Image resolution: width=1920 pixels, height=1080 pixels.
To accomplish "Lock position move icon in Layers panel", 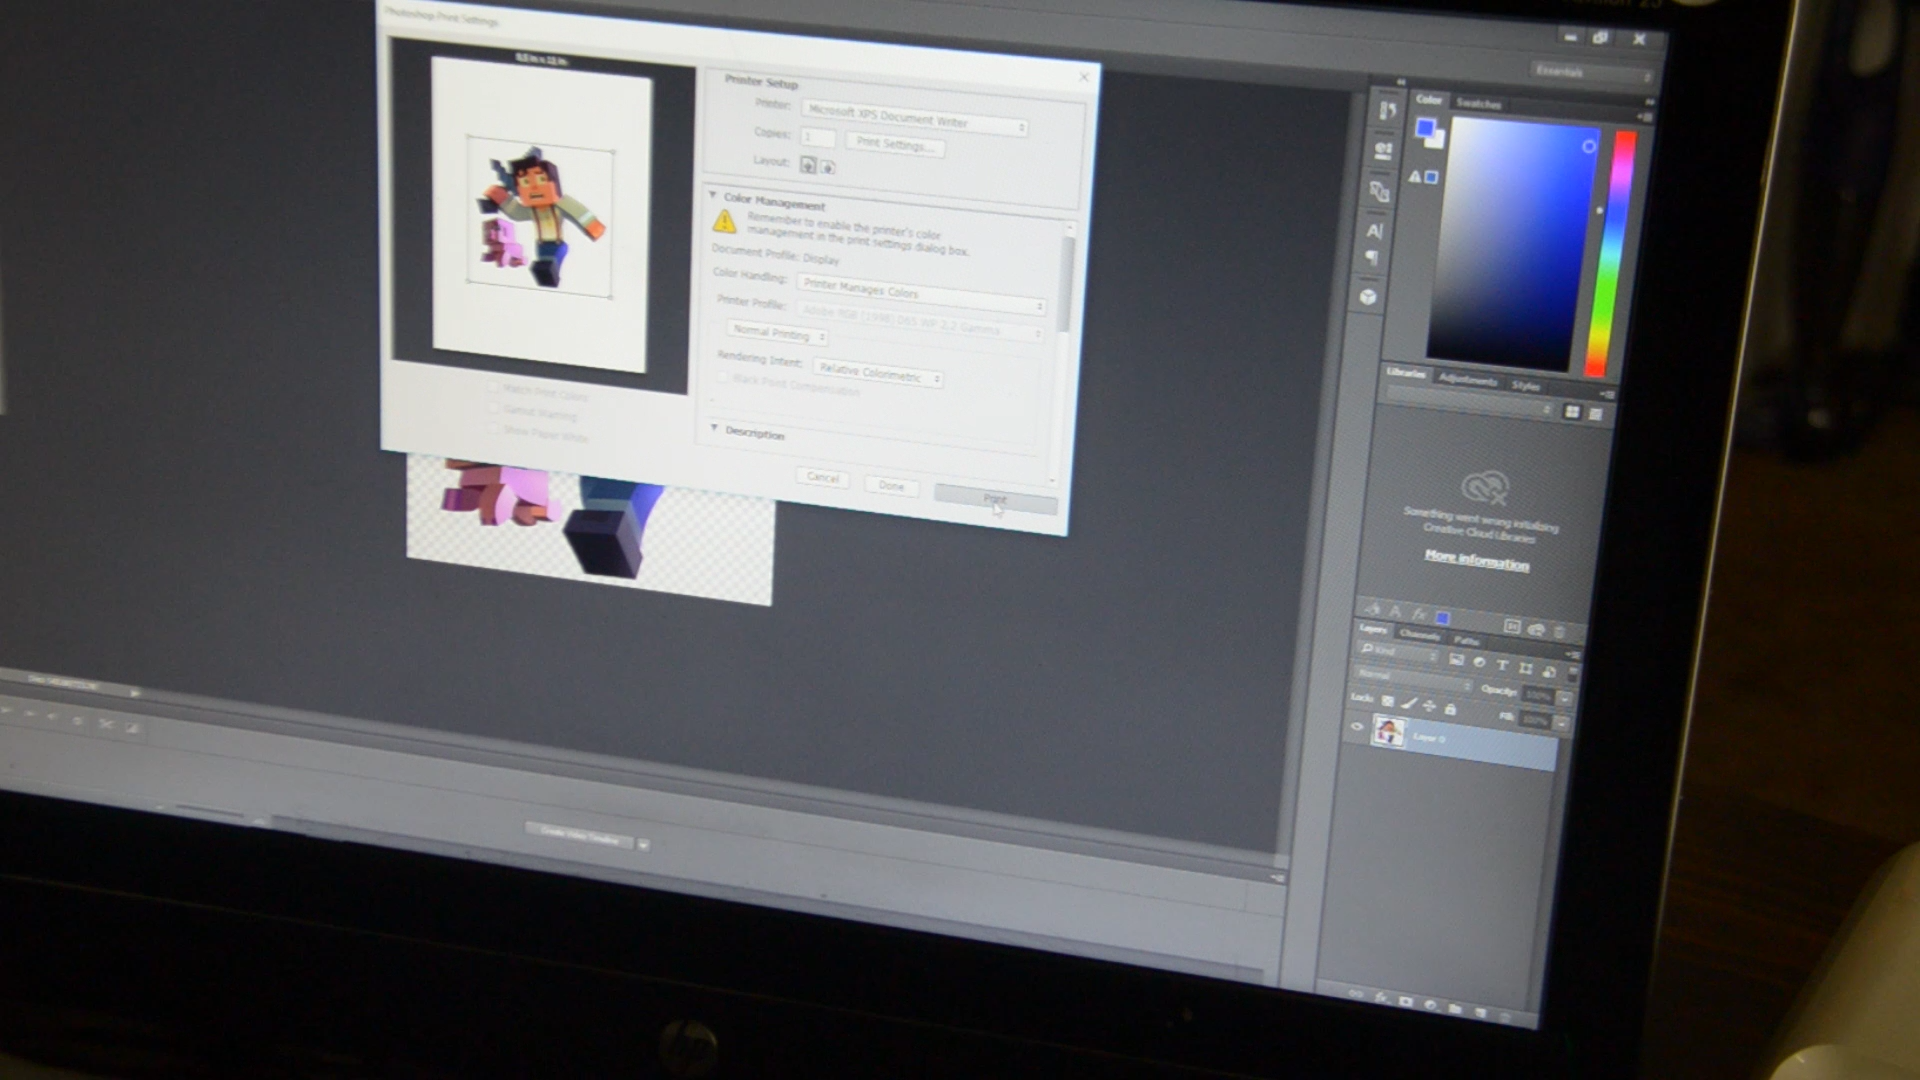I will tap(1430, 706).
